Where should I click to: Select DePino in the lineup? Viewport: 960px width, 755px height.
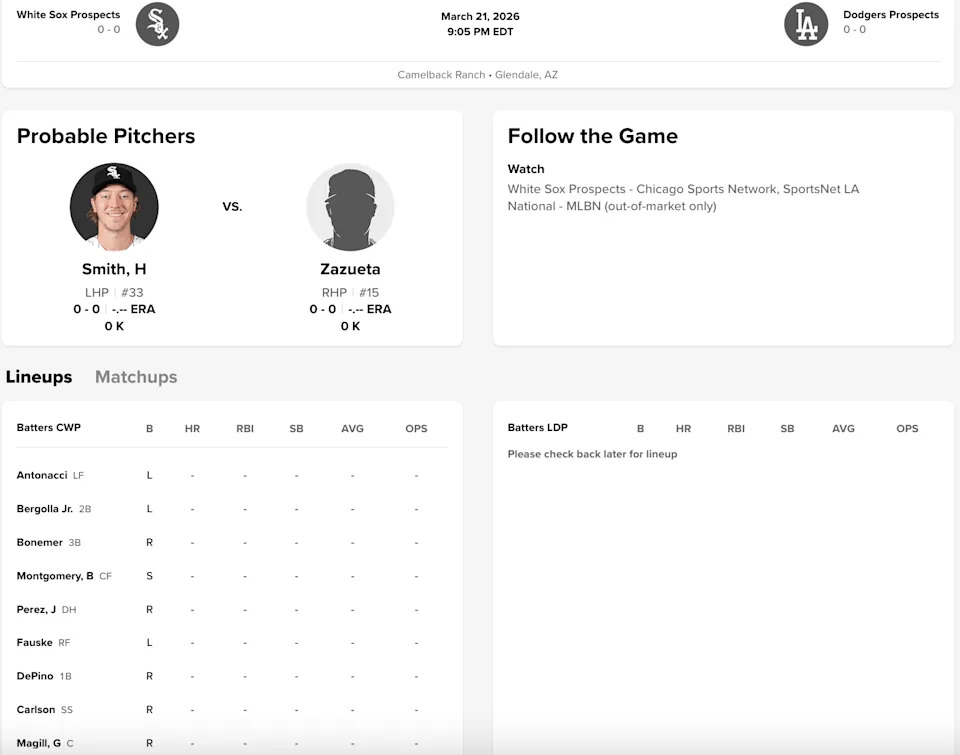(x=36, y=676)
